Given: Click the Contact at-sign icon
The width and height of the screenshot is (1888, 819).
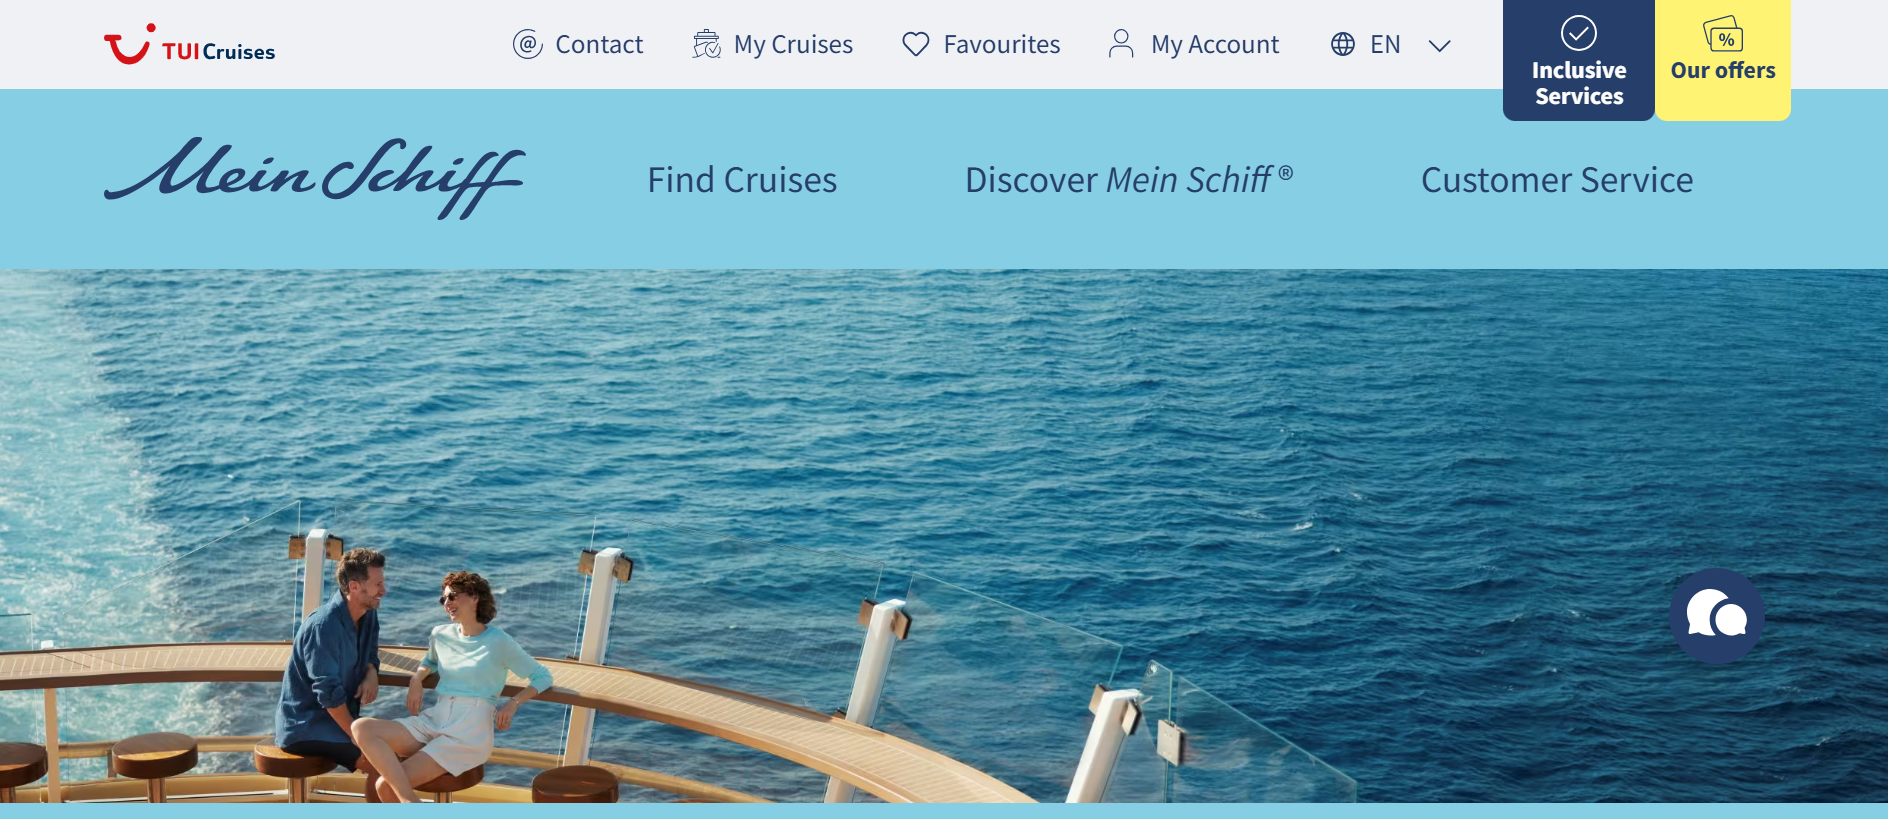Looking at the screenshot, I should click(528, 44).
